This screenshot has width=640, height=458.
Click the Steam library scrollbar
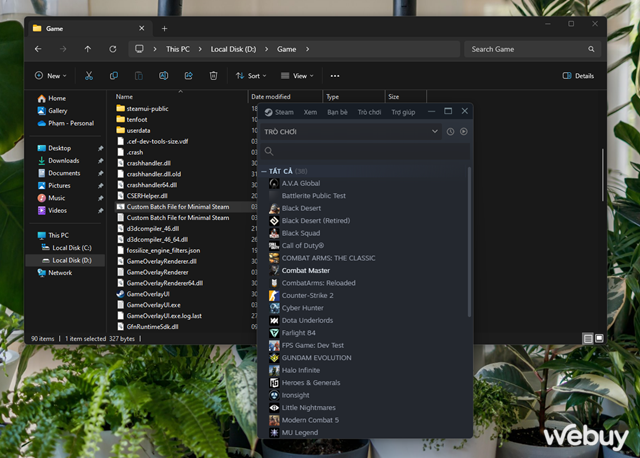pos(469,242)
